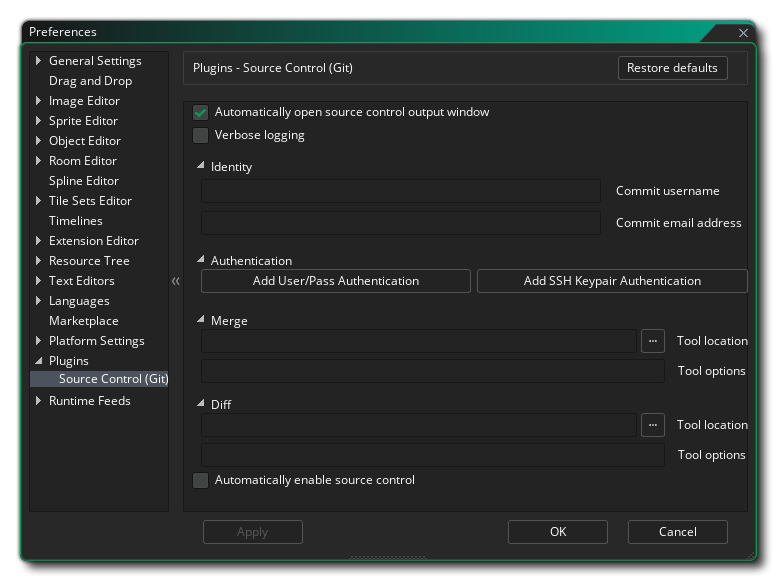Expand the Runtime Feeds arrow

point(39,401)
